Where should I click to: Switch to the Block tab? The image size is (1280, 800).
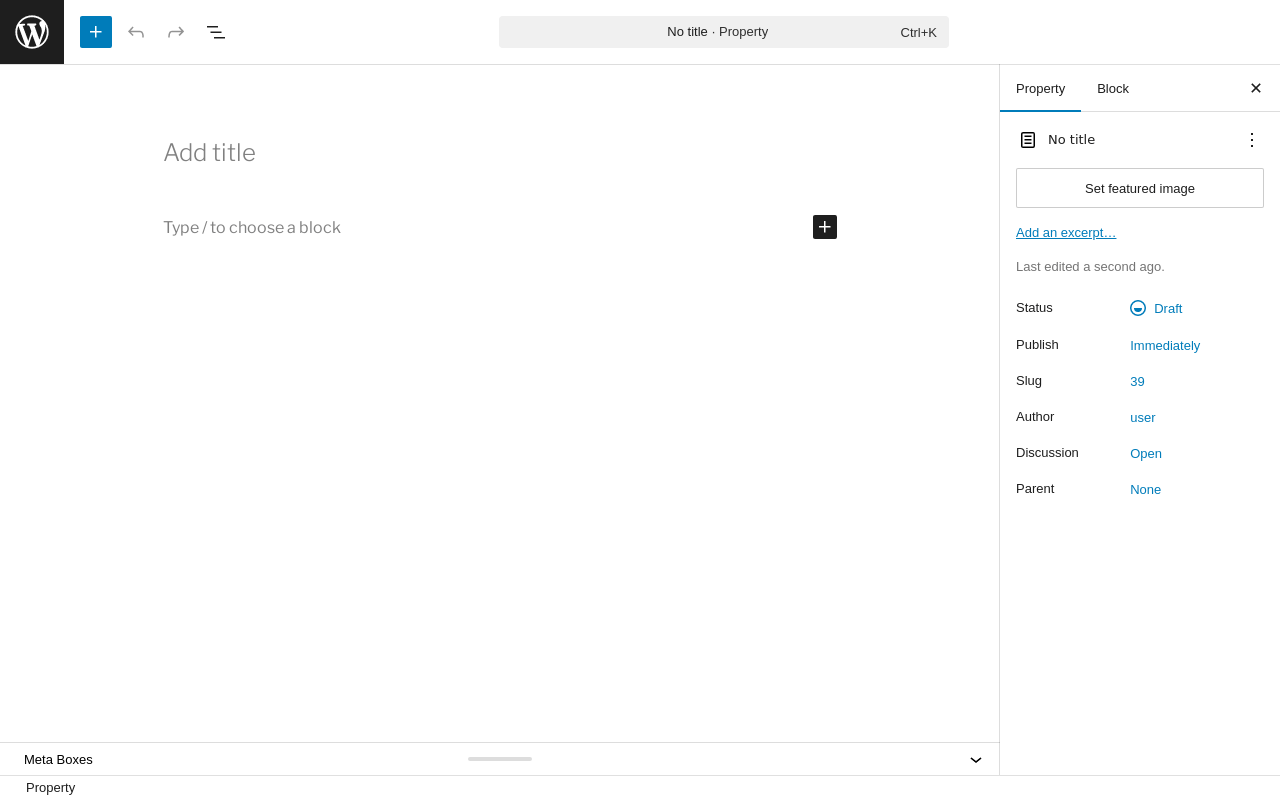tap(1113, 88)
